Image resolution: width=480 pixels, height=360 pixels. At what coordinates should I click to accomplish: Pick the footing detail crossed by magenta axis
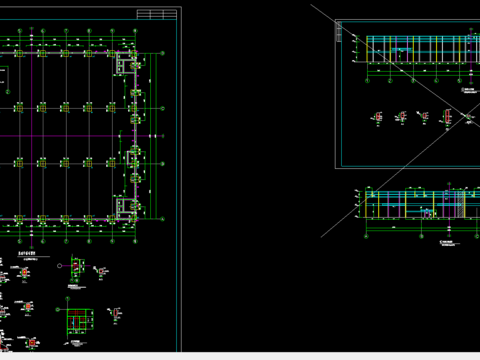[76, 266]
